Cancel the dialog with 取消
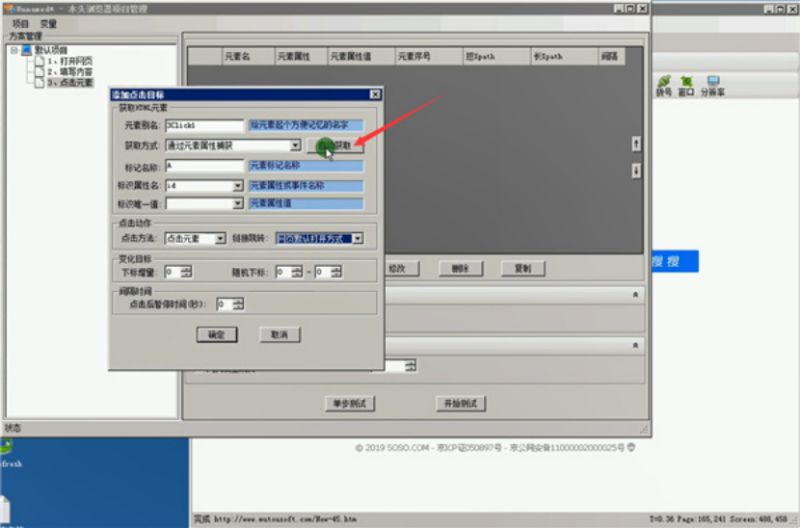Viewport: 800px width, 528px height. (280, 335)
